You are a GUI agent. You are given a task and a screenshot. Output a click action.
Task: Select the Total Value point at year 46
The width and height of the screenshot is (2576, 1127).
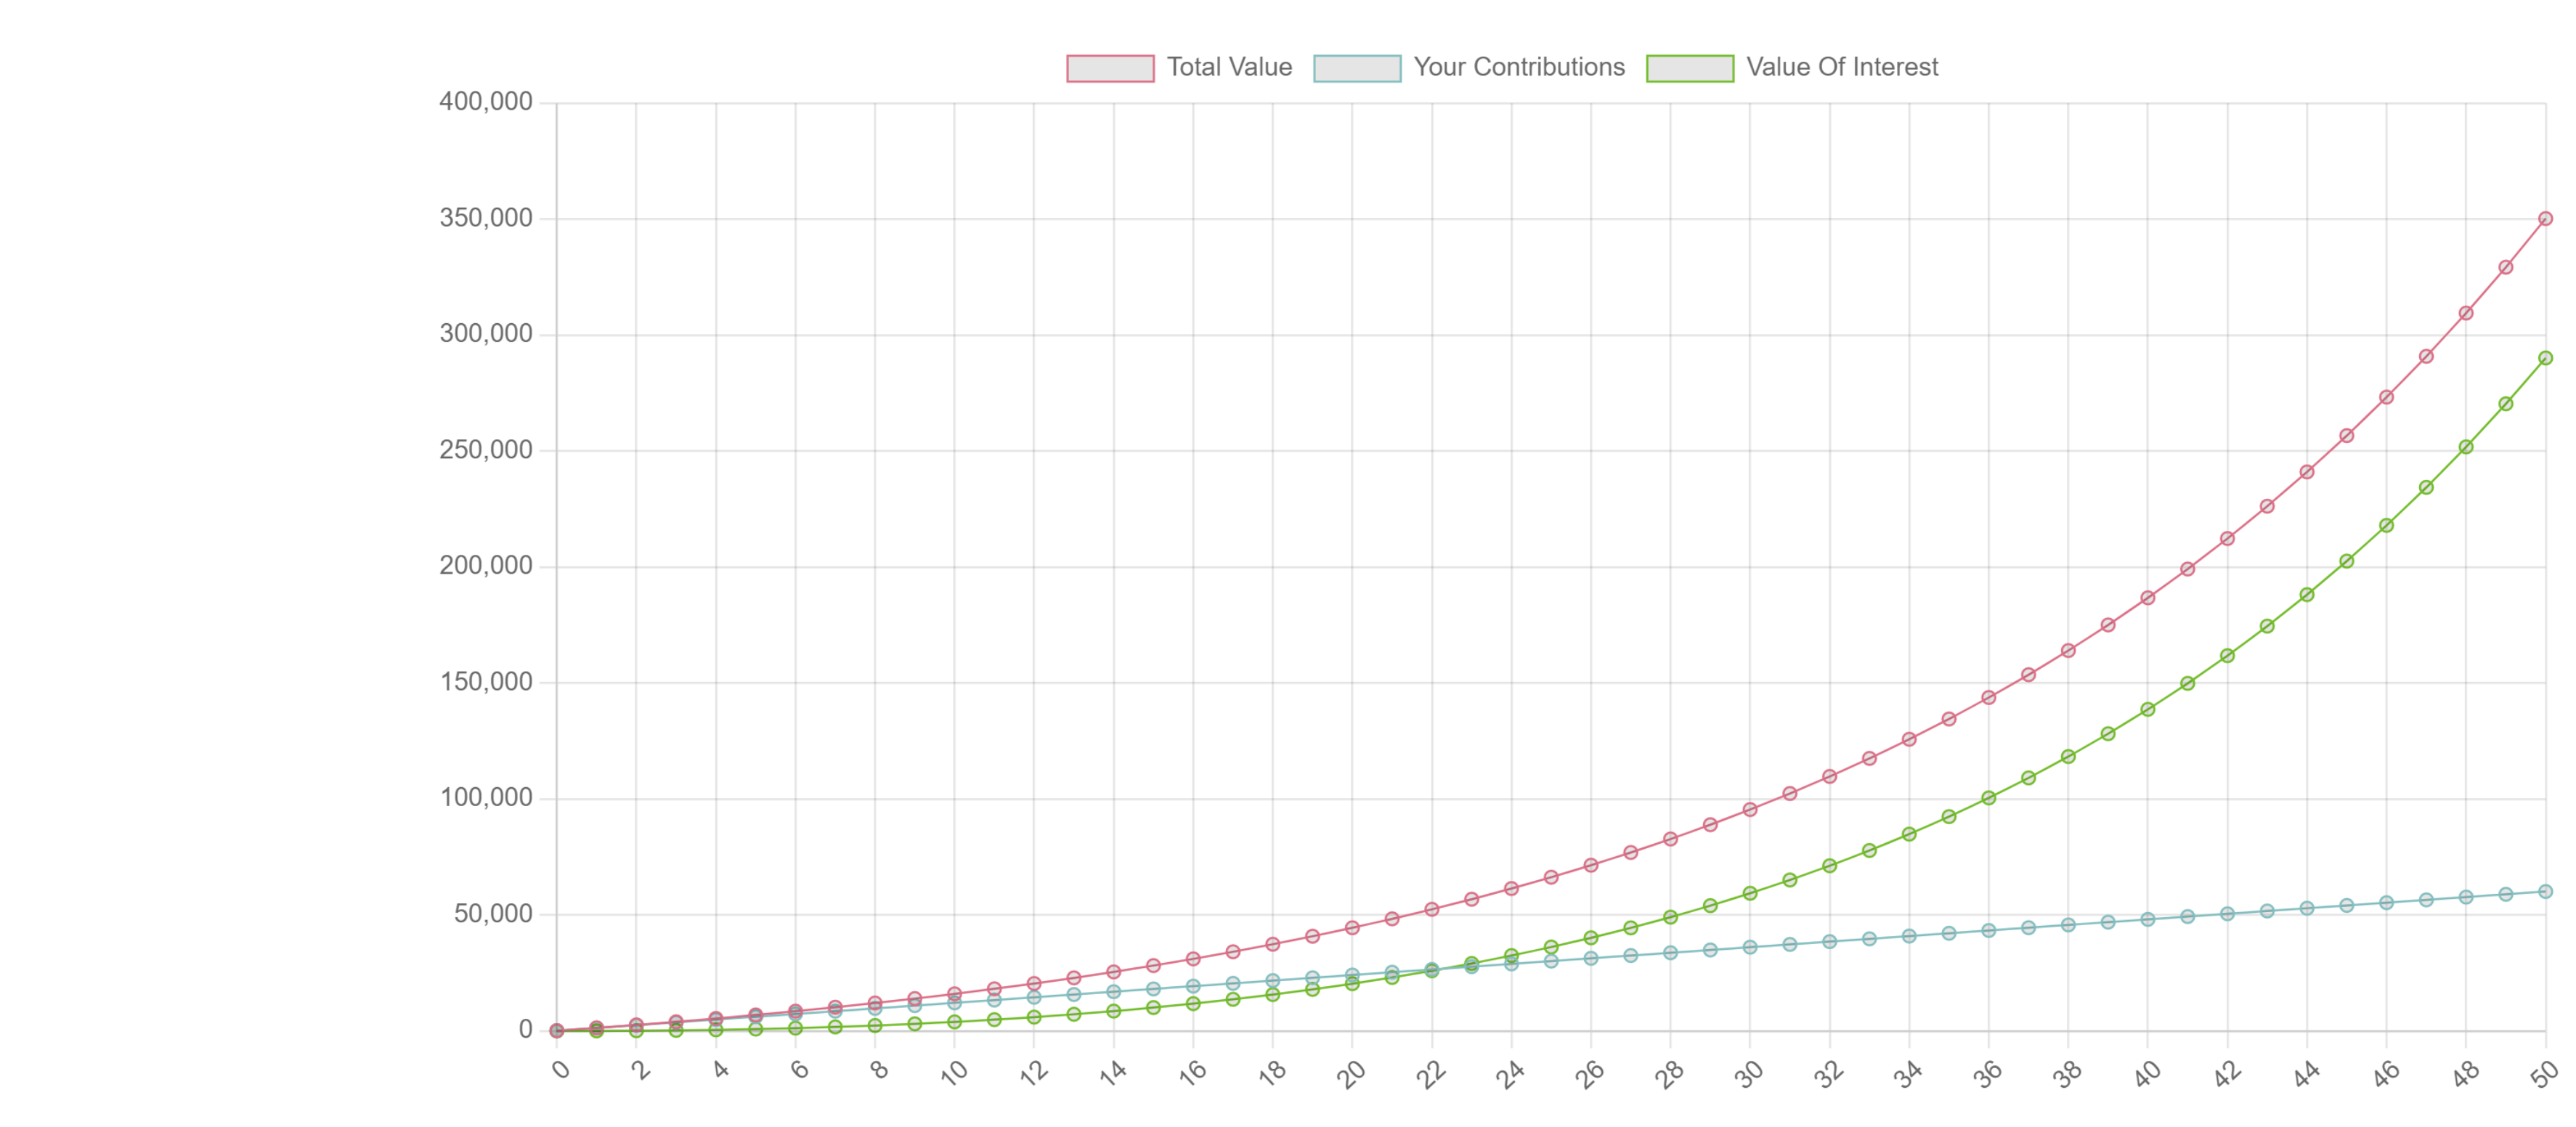pos(2386,397)
